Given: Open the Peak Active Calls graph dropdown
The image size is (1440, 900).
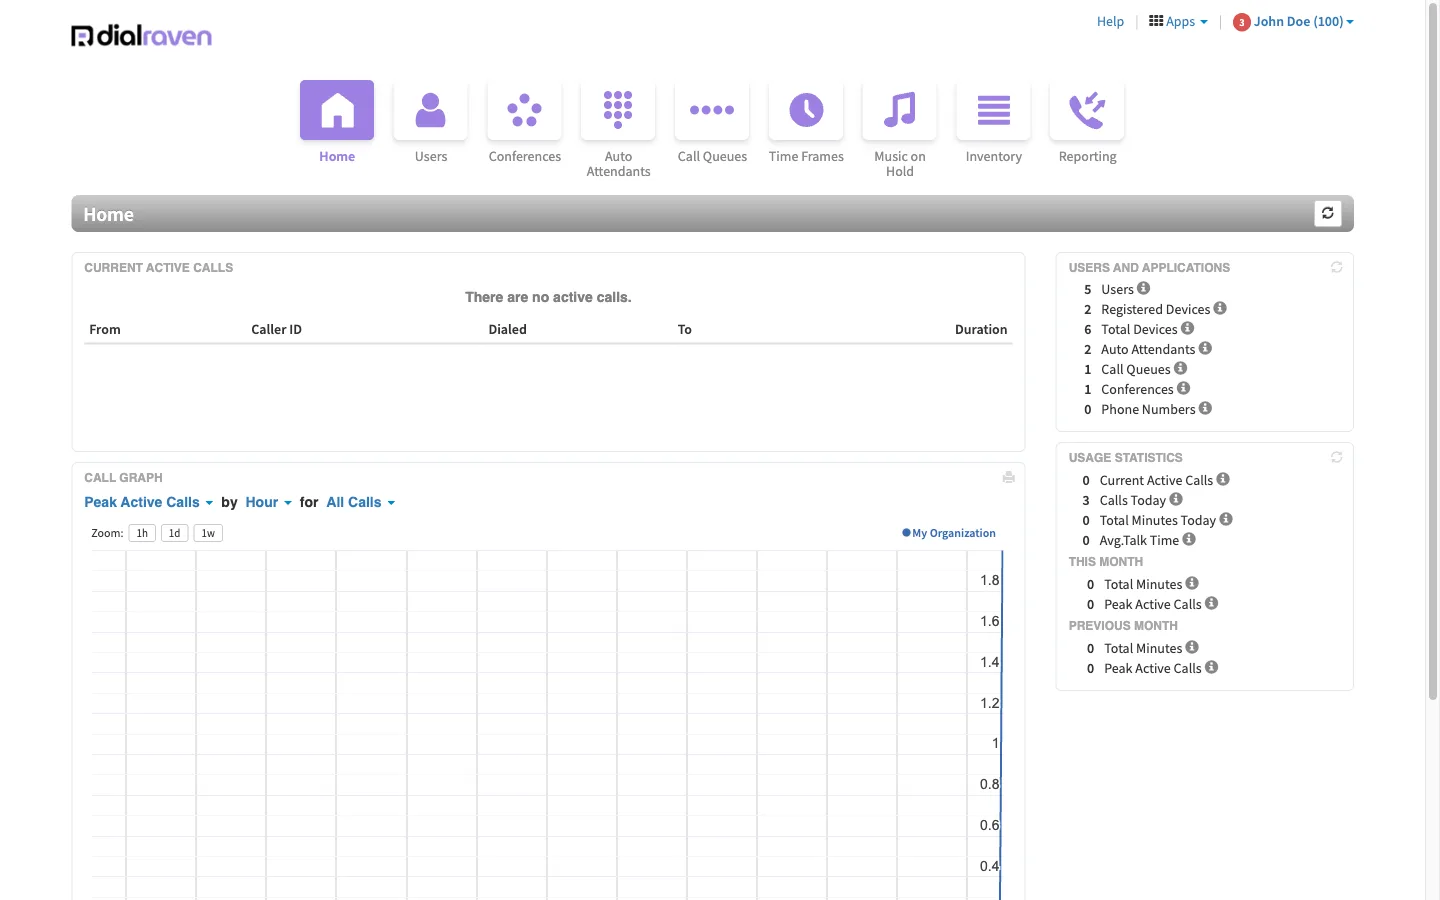Looking at the screenshot, I should pos(149,502).
